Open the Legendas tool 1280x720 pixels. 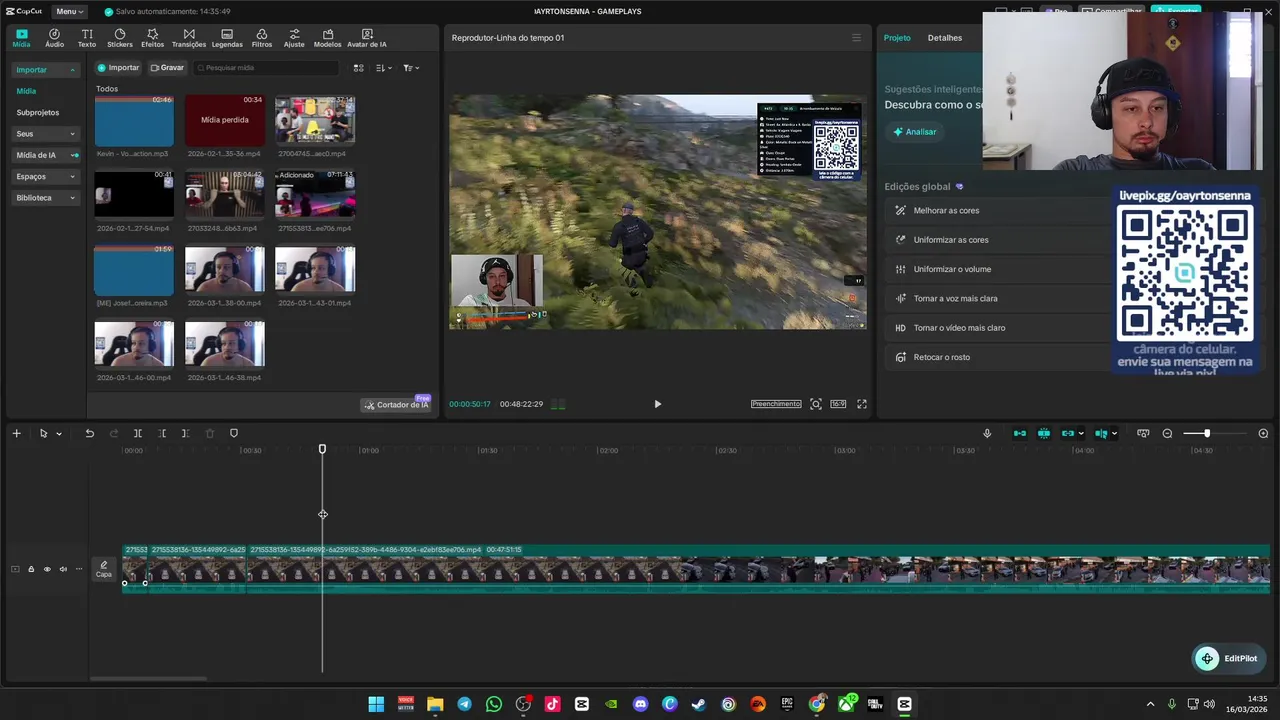(x=227, y=38)
